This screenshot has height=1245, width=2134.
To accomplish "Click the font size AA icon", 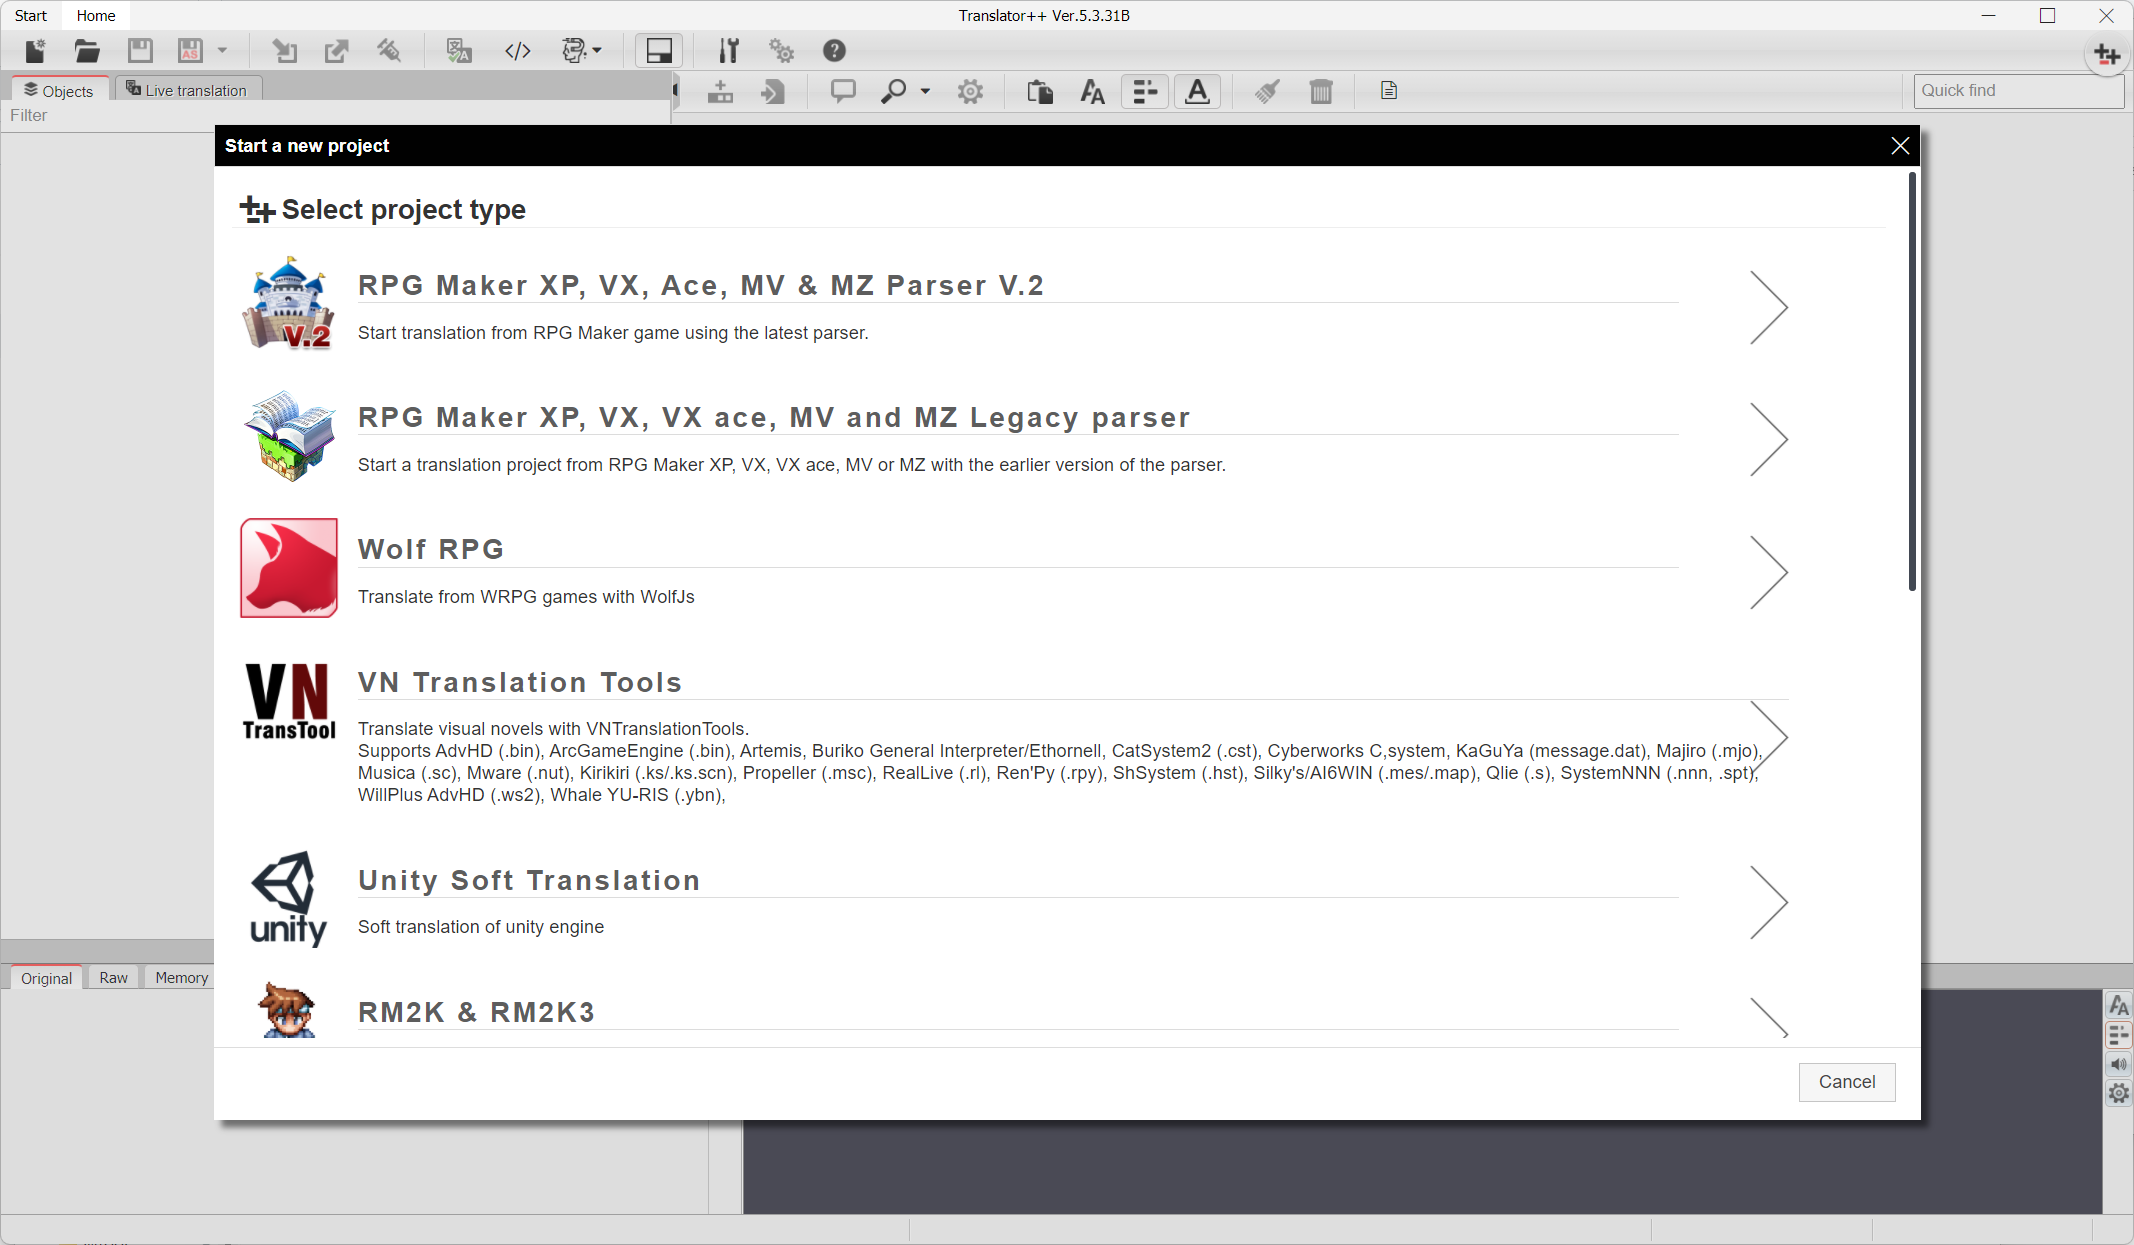I will [x=1092, y=92].
